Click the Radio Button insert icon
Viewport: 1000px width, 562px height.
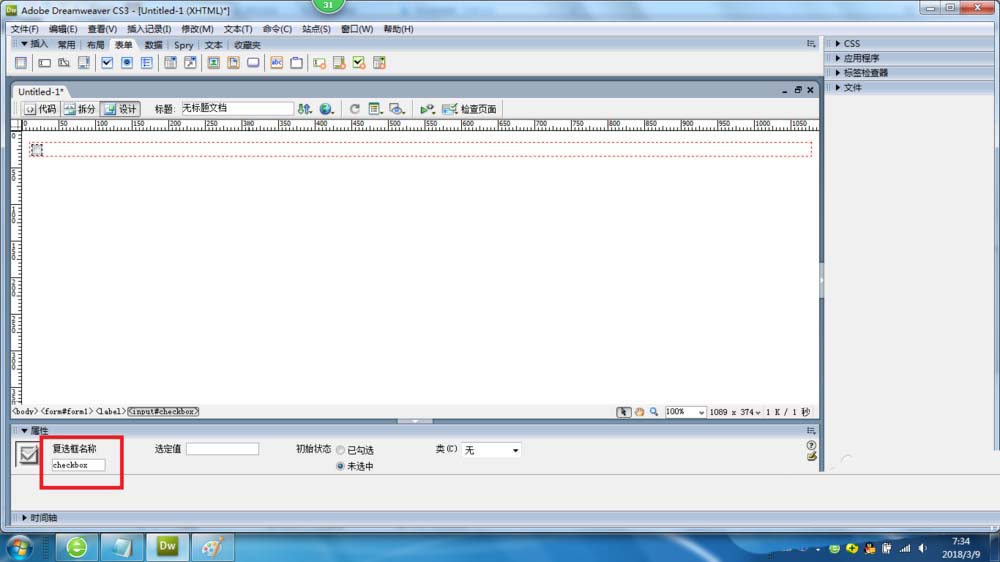click(x=127, y=63)
